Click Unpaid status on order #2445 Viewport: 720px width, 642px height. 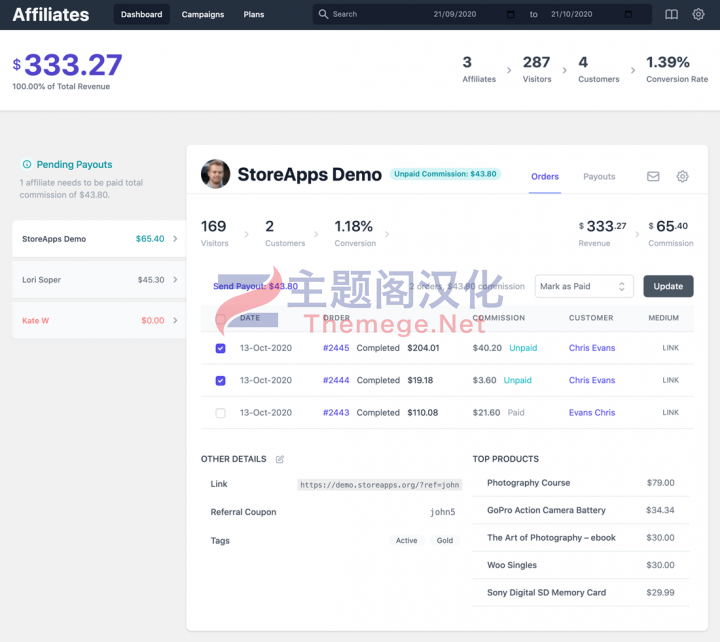(x=523, y=348)
